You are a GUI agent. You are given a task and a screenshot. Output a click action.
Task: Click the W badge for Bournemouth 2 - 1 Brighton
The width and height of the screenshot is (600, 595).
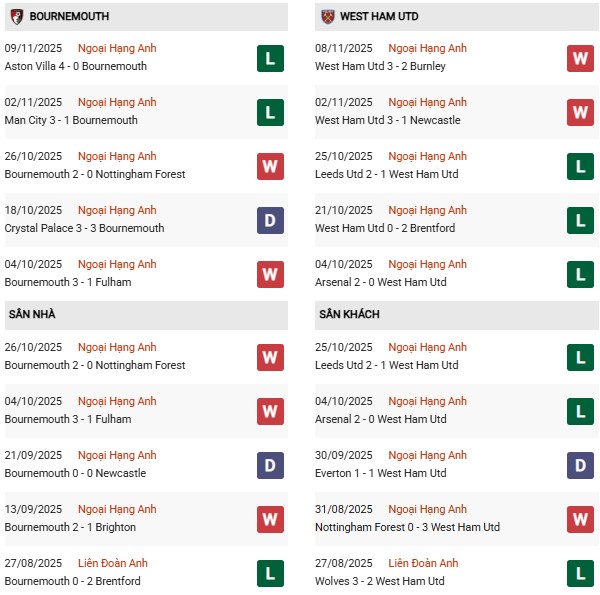click(270, 519)
